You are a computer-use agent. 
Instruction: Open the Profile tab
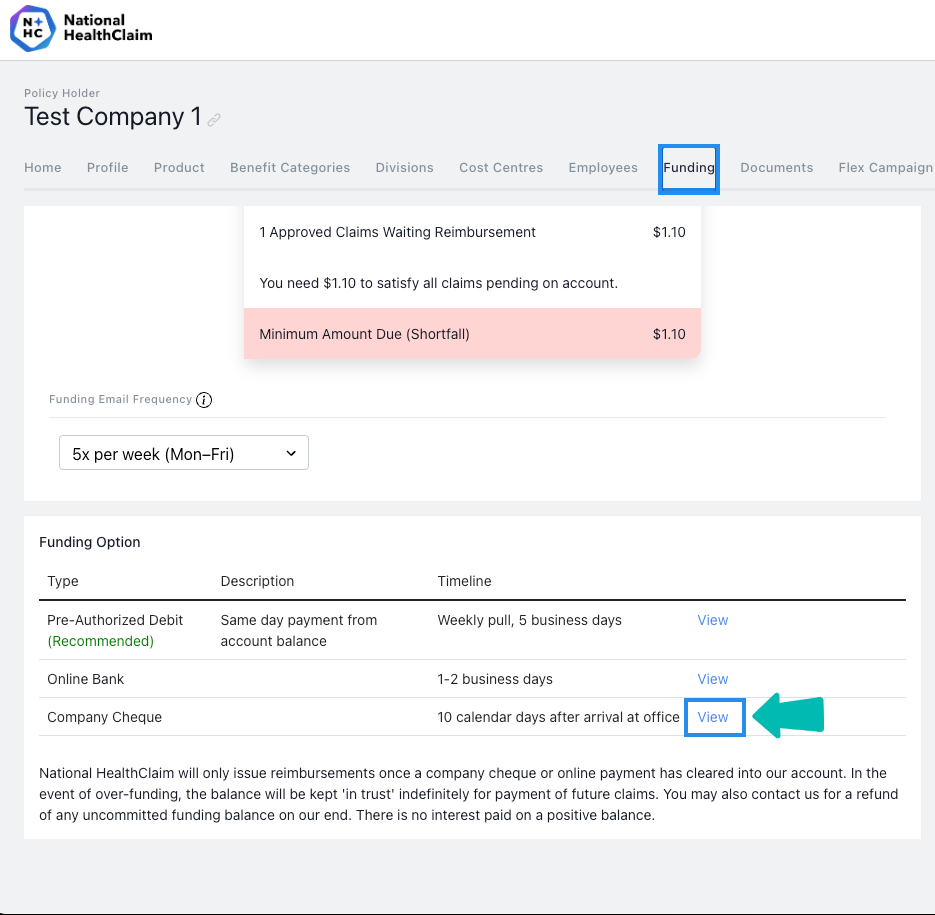(107, 168)
